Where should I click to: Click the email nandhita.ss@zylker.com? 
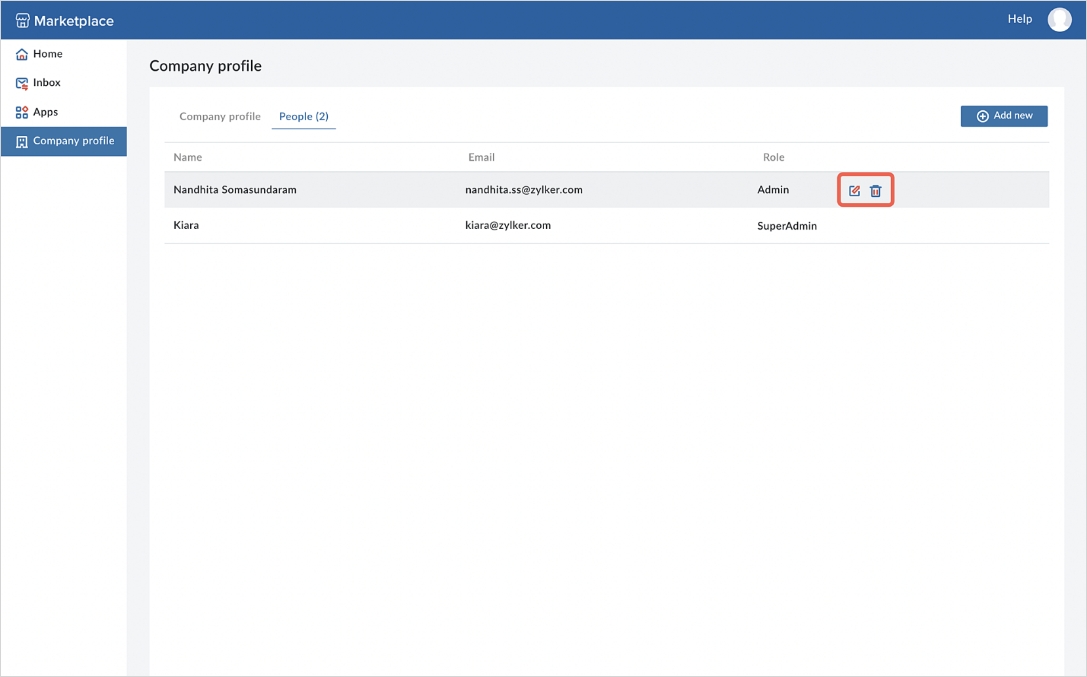(524, 190)
